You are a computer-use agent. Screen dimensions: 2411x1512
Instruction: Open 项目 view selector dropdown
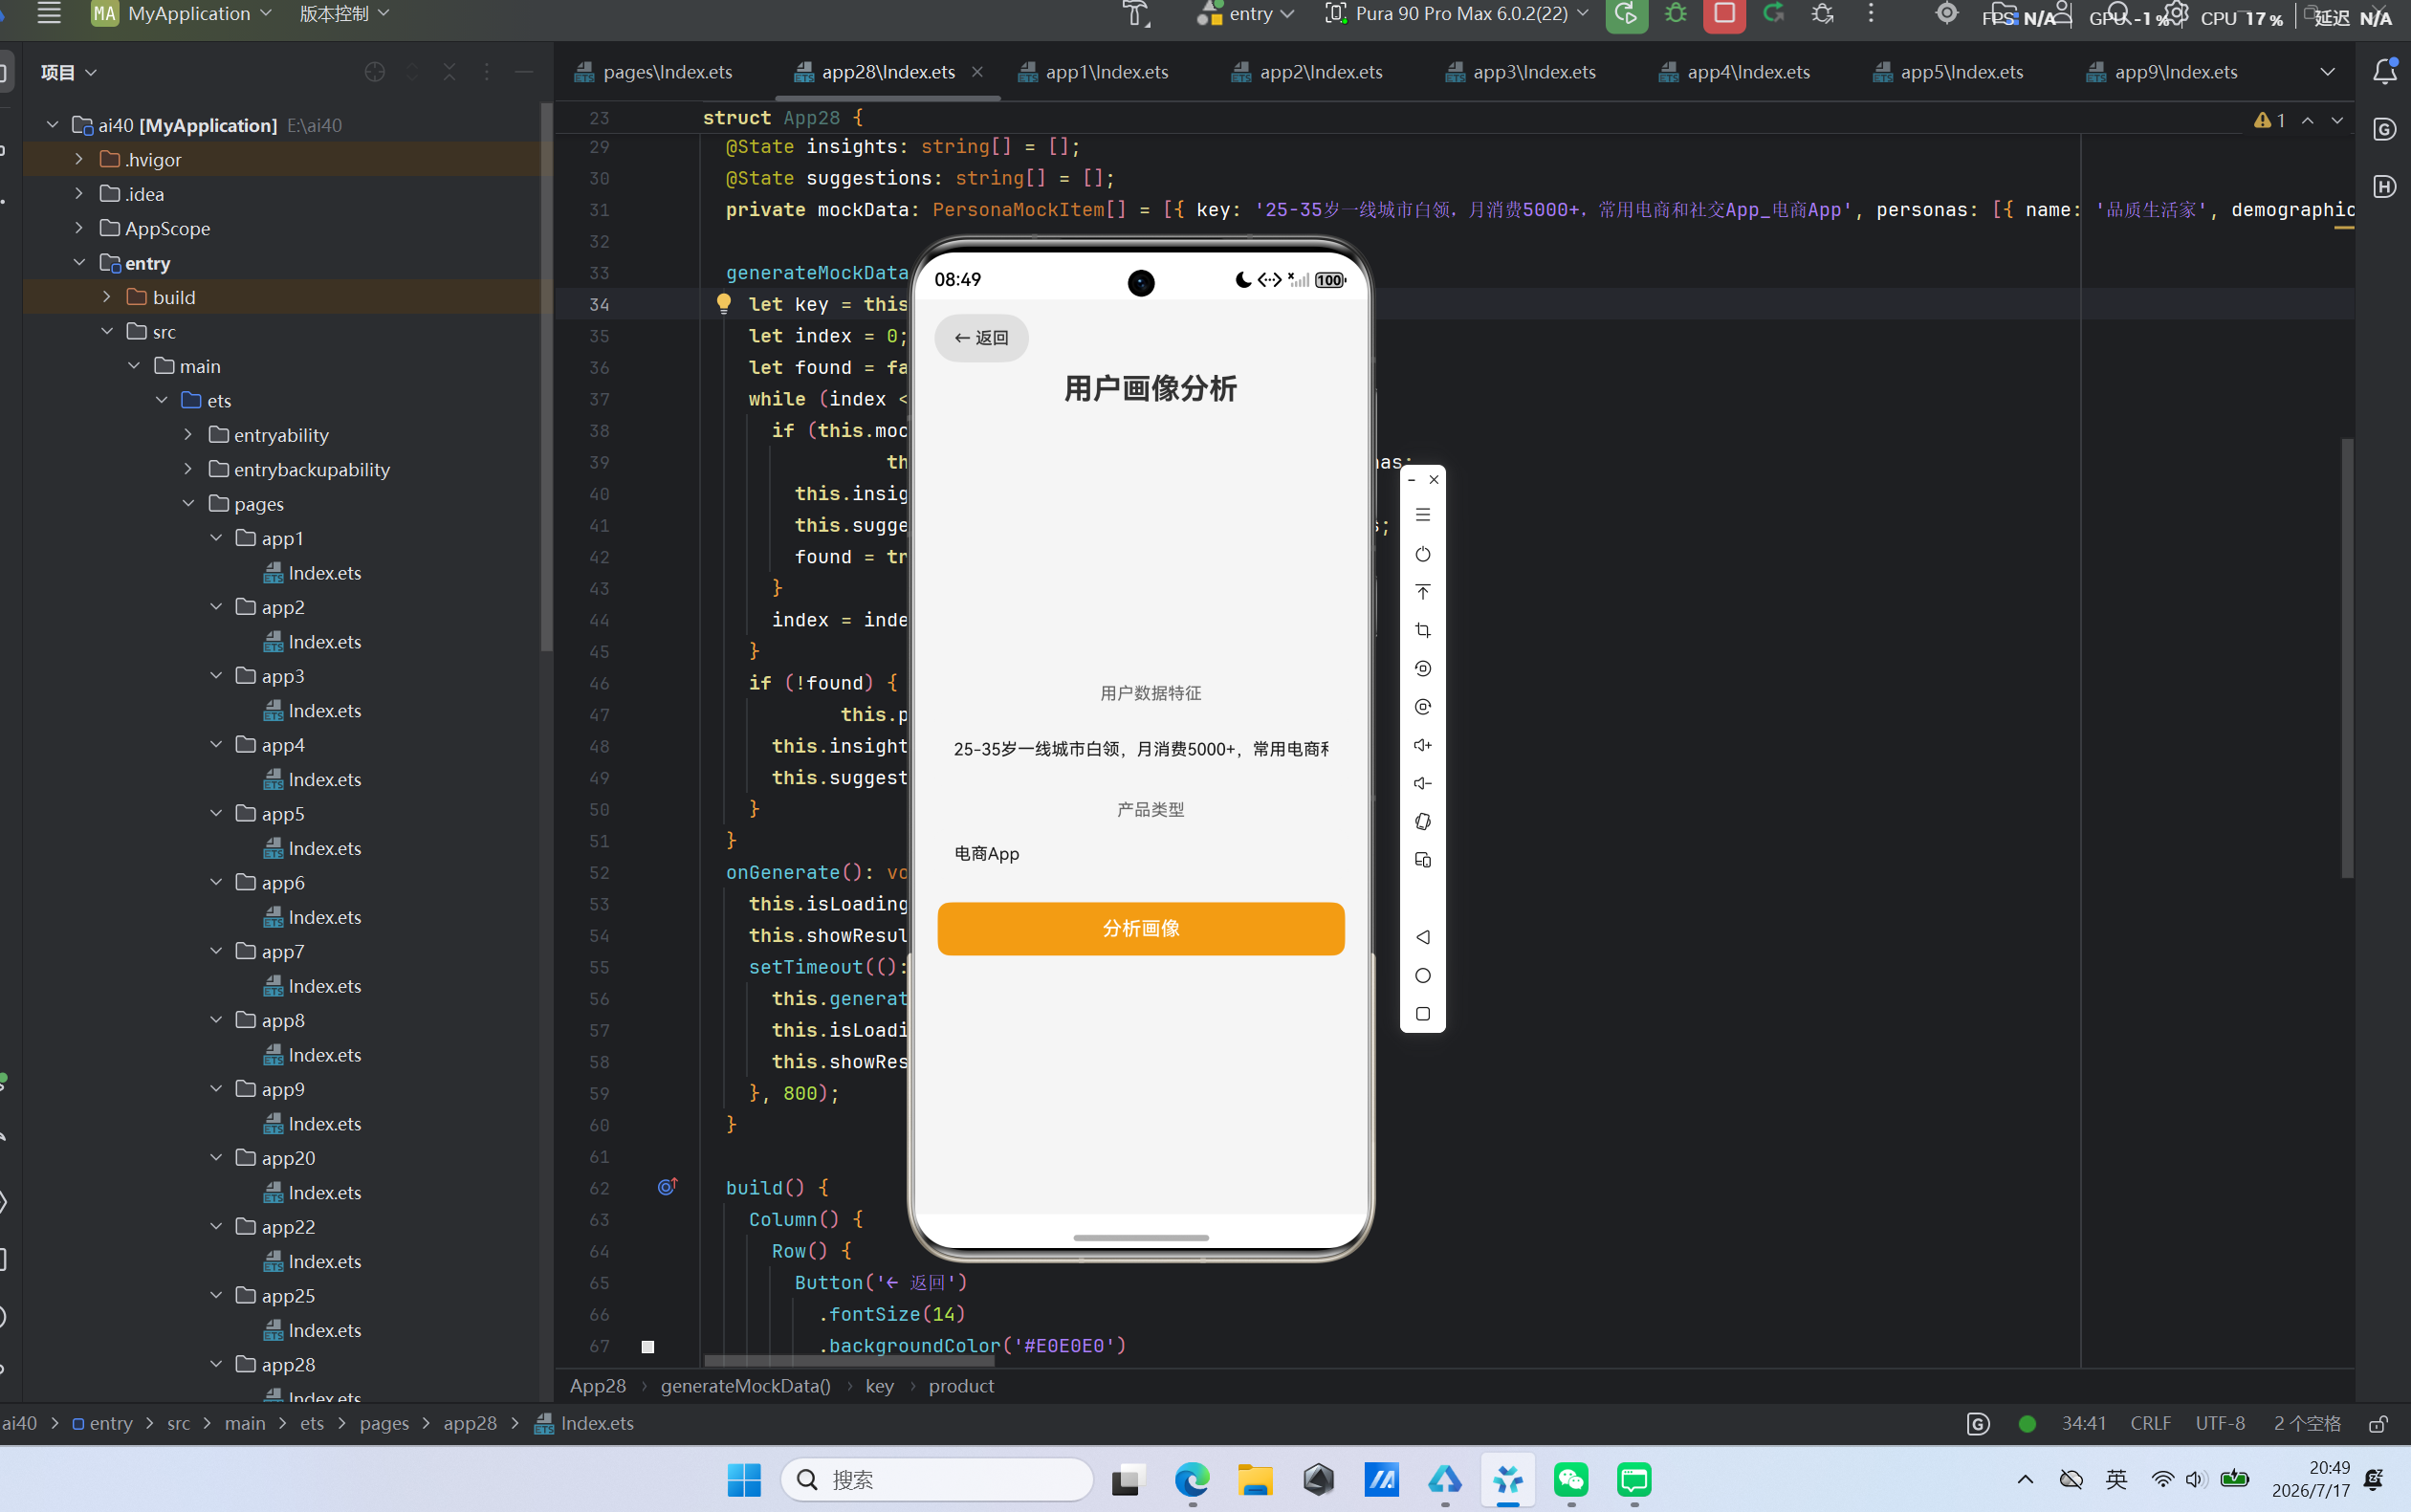(68, 72)
